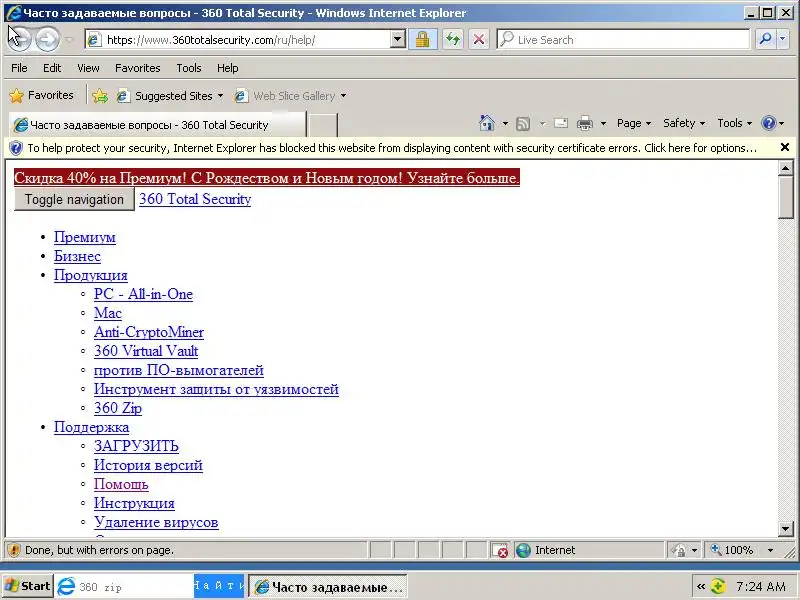Open the 360 Zip link
The width and height of the screenshot is (800, 600).
point(118,408)
